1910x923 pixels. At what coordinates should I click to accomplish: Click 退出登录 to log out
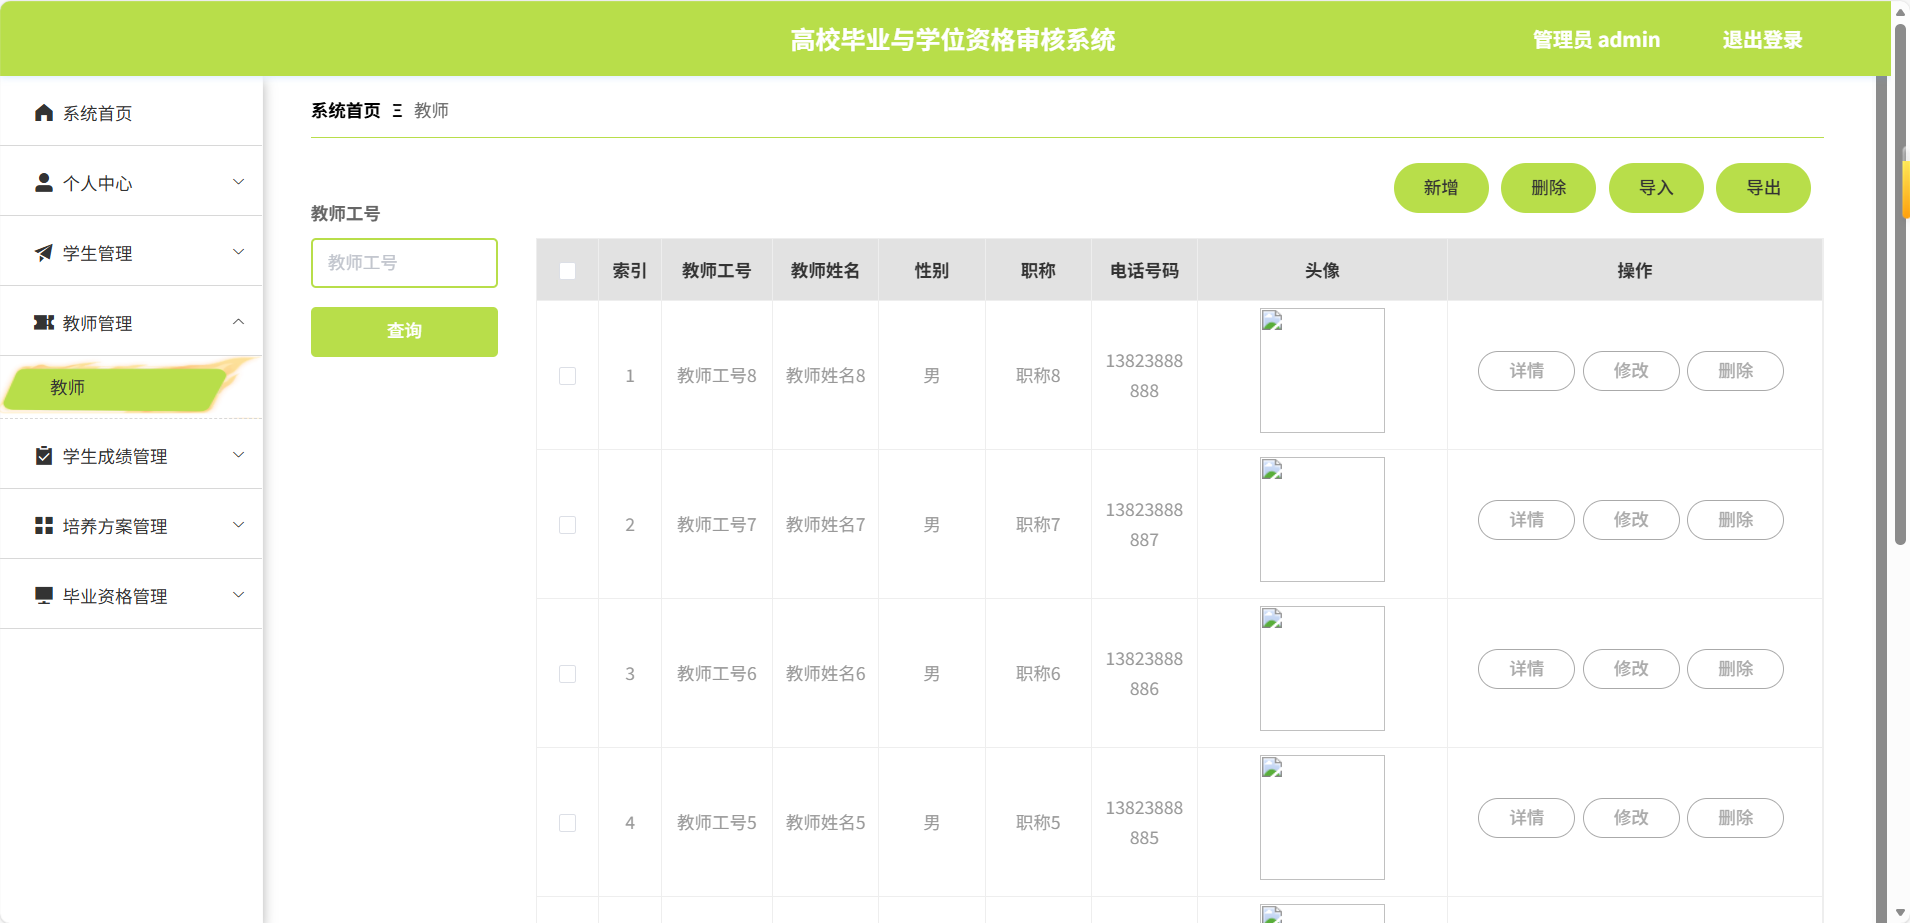click(x=1762, y=40)
